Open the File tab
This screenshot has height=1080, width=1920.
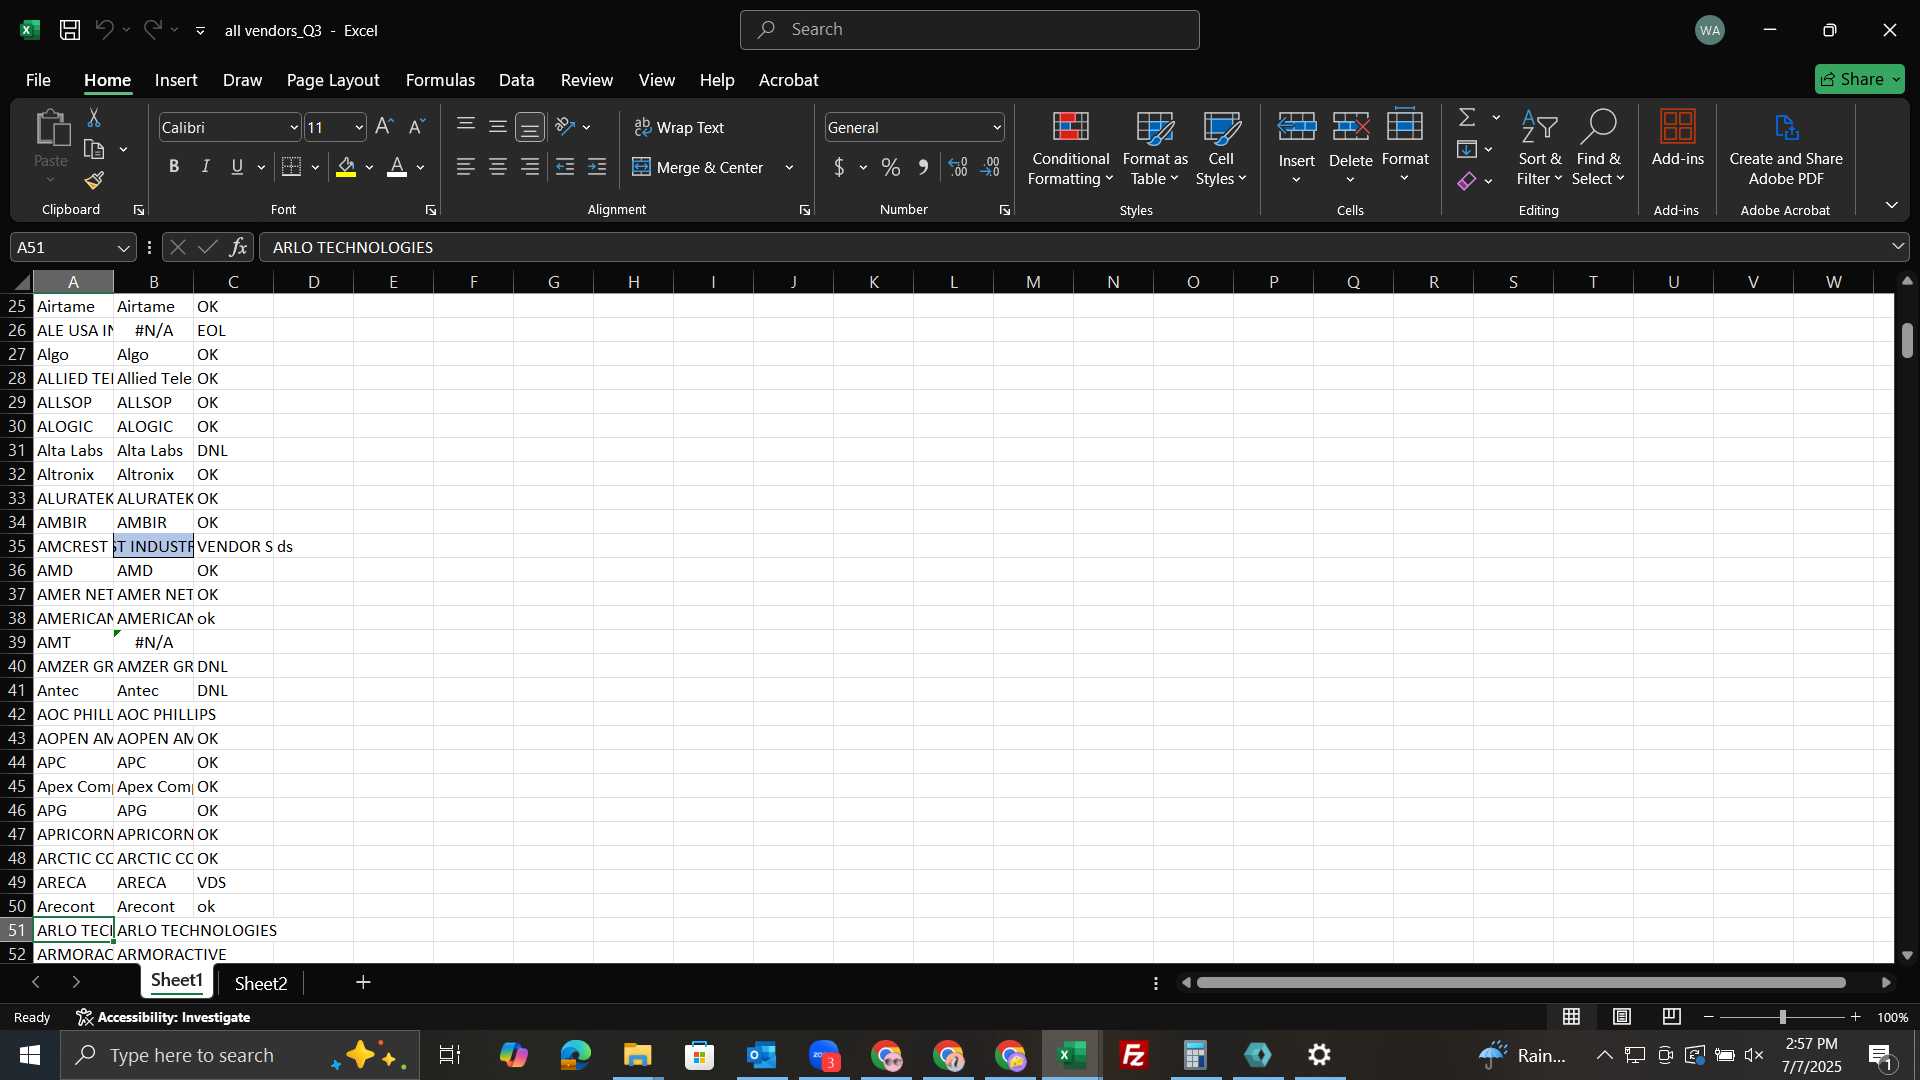pos(38,80)
